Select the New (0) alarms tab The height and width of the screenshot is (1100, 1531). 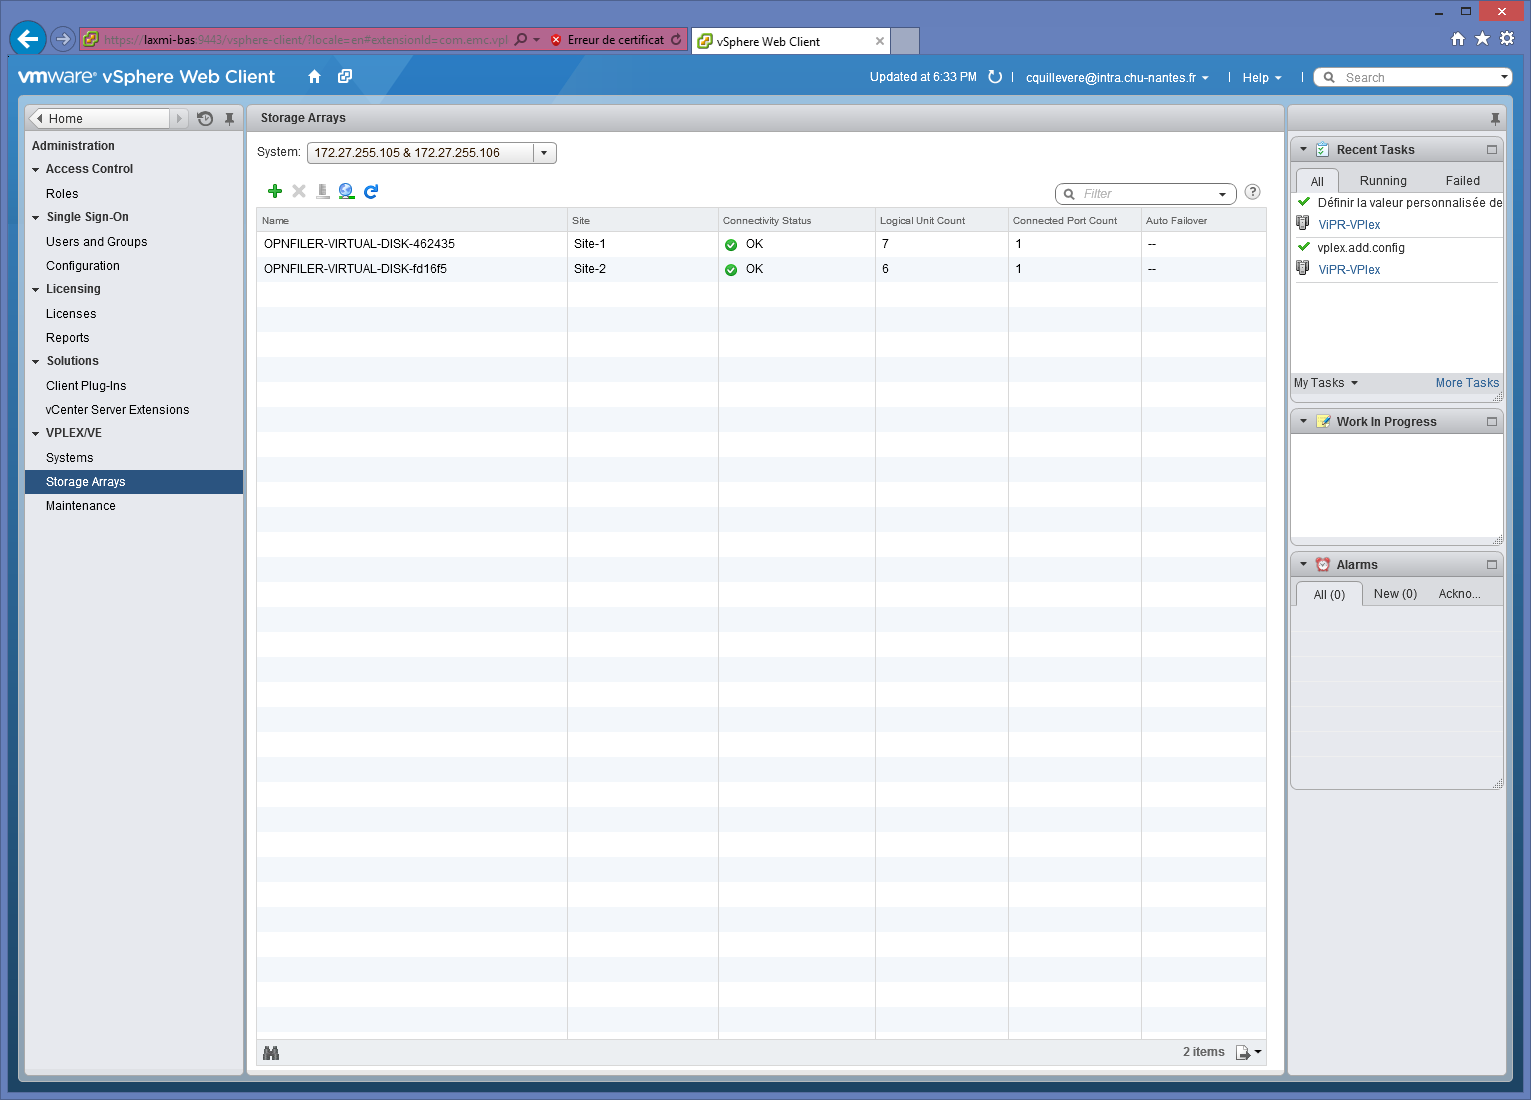click(1395, 594)
